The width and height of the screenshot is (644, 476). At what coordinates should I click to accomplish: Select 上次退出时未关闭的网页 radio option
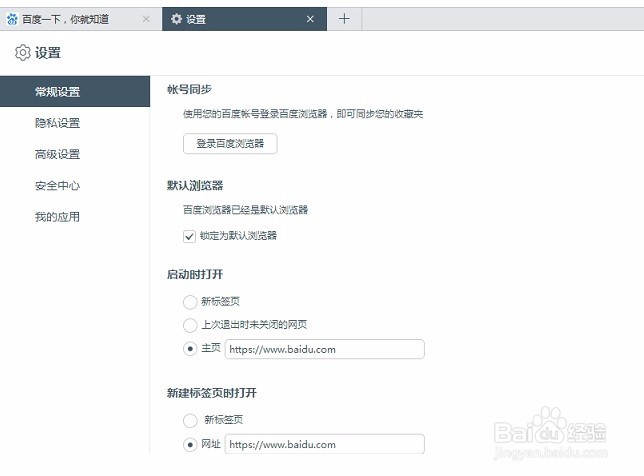tap(190, 325)
